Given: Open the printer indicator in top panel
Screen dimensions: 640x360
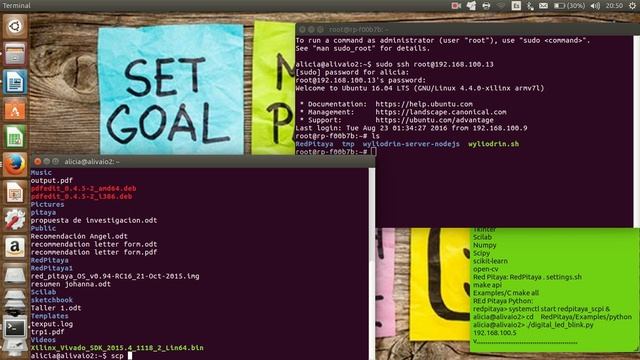Looking at the screenshot, I should pos(486,6).
